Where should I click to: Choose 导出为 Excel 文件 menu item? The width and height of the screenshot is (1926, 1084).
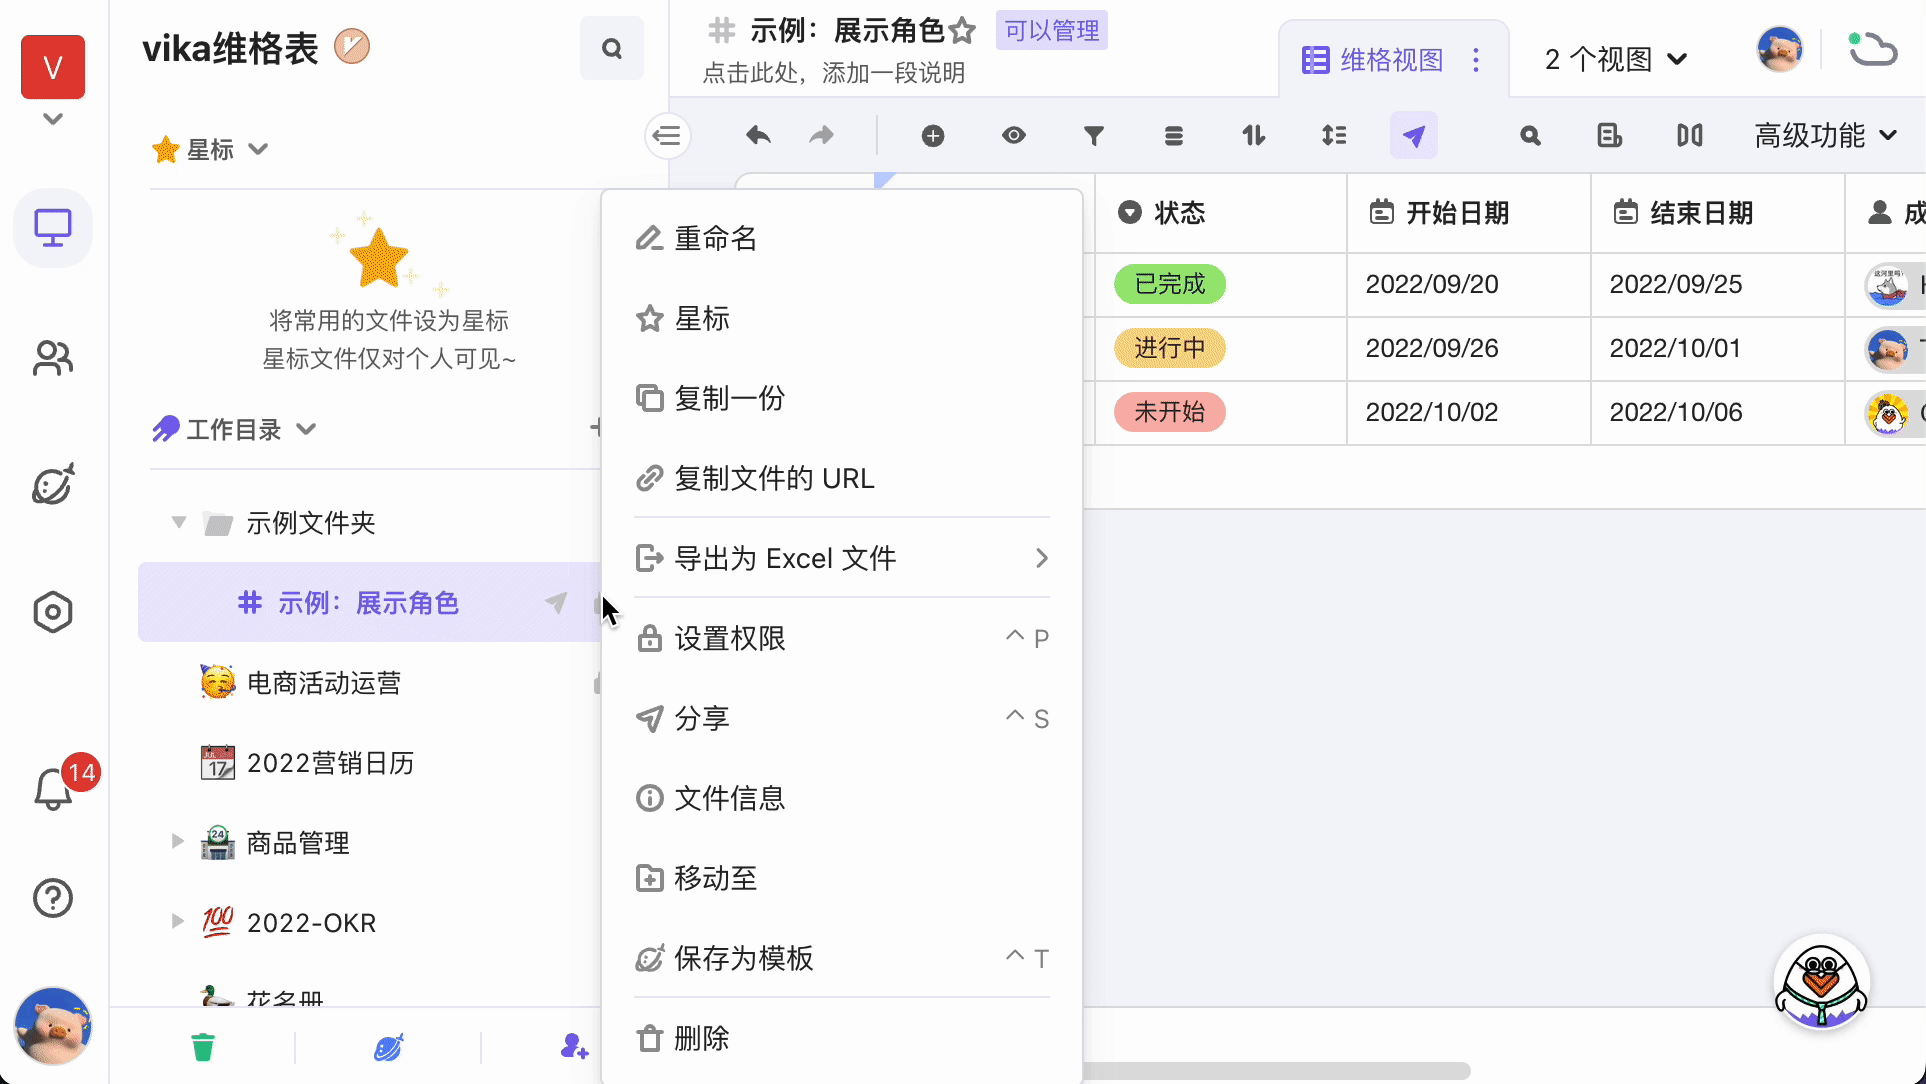tap(786, 558)
